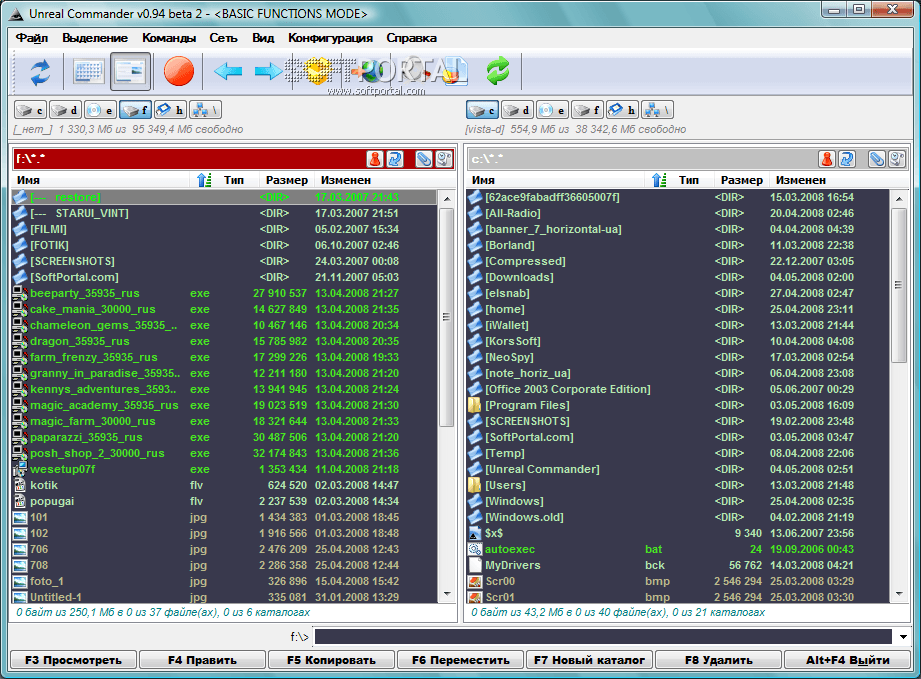Click blue refresh icon in right path bar

(846, 159)
